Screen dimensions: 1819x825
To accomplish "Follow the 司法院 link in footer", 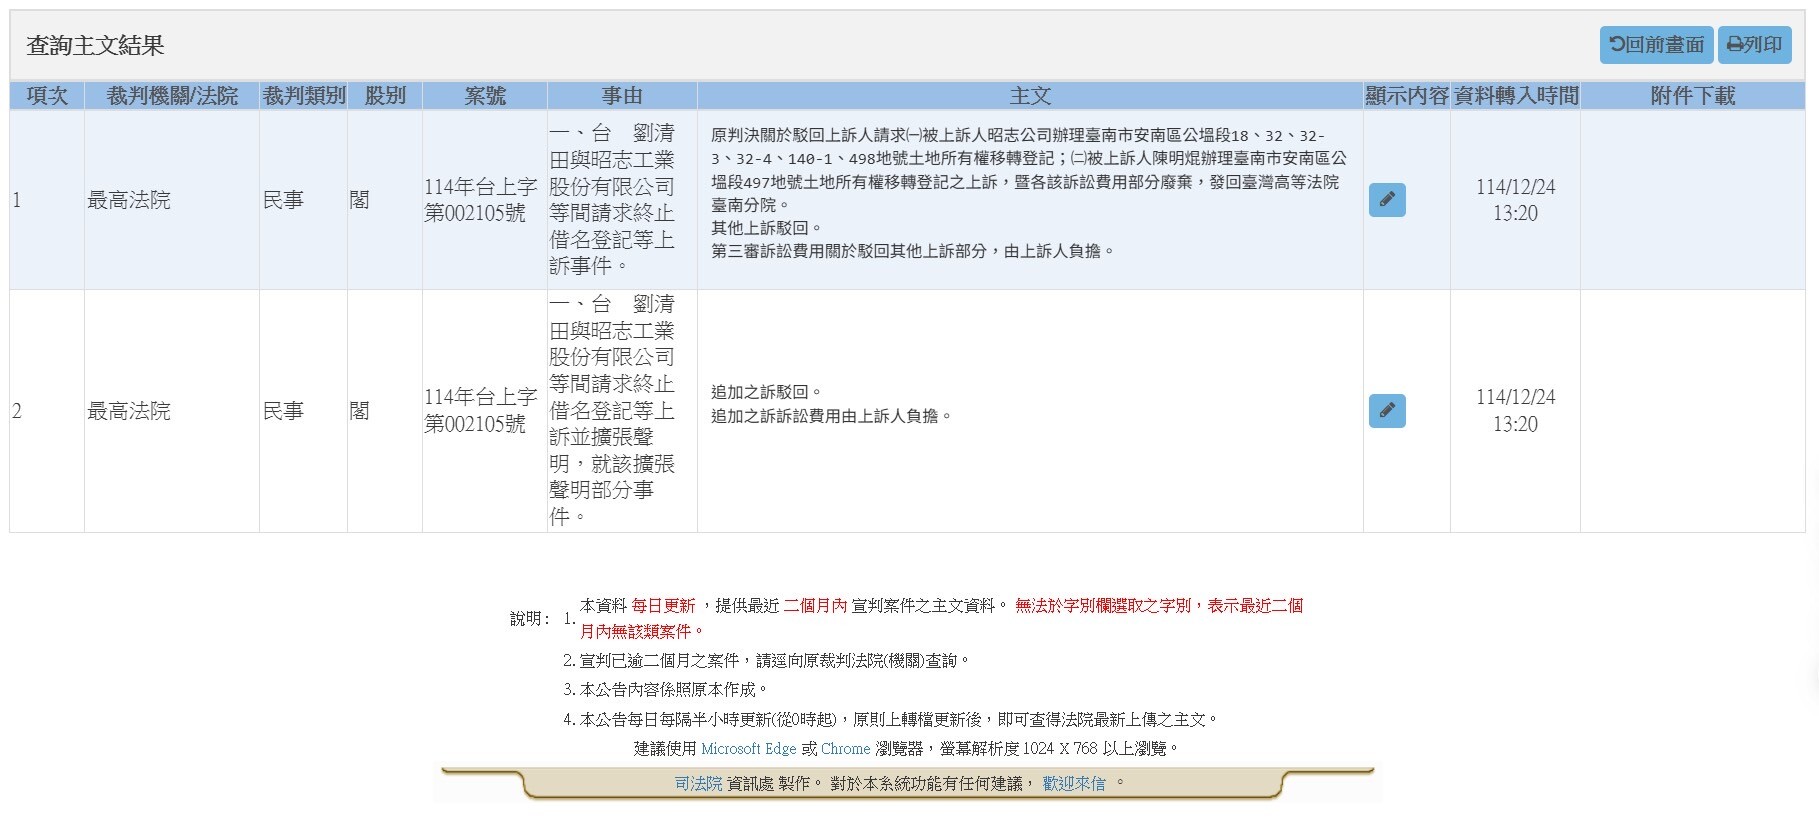I will pos(698,784).
